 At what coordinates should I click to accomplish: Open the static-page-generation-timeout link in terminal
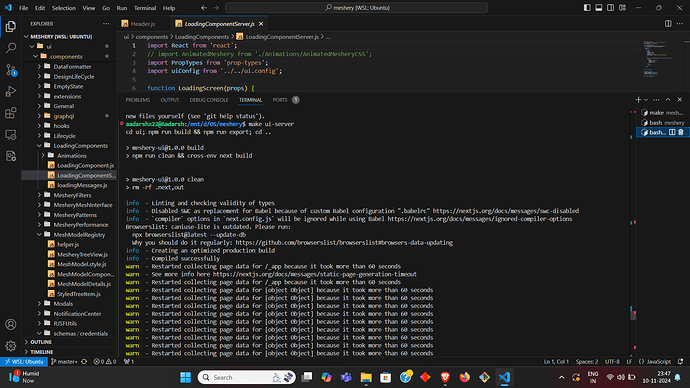315,274
